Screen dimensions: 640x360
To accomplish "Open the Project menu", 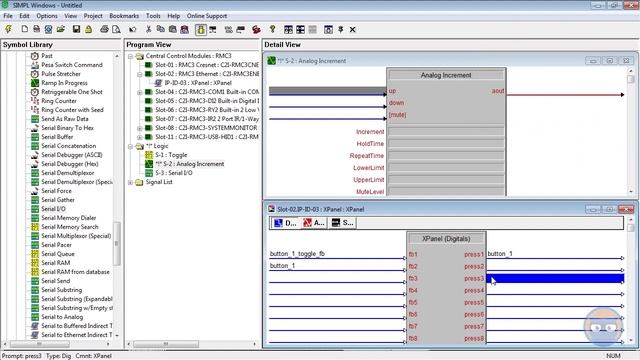I will pos(93,16).
